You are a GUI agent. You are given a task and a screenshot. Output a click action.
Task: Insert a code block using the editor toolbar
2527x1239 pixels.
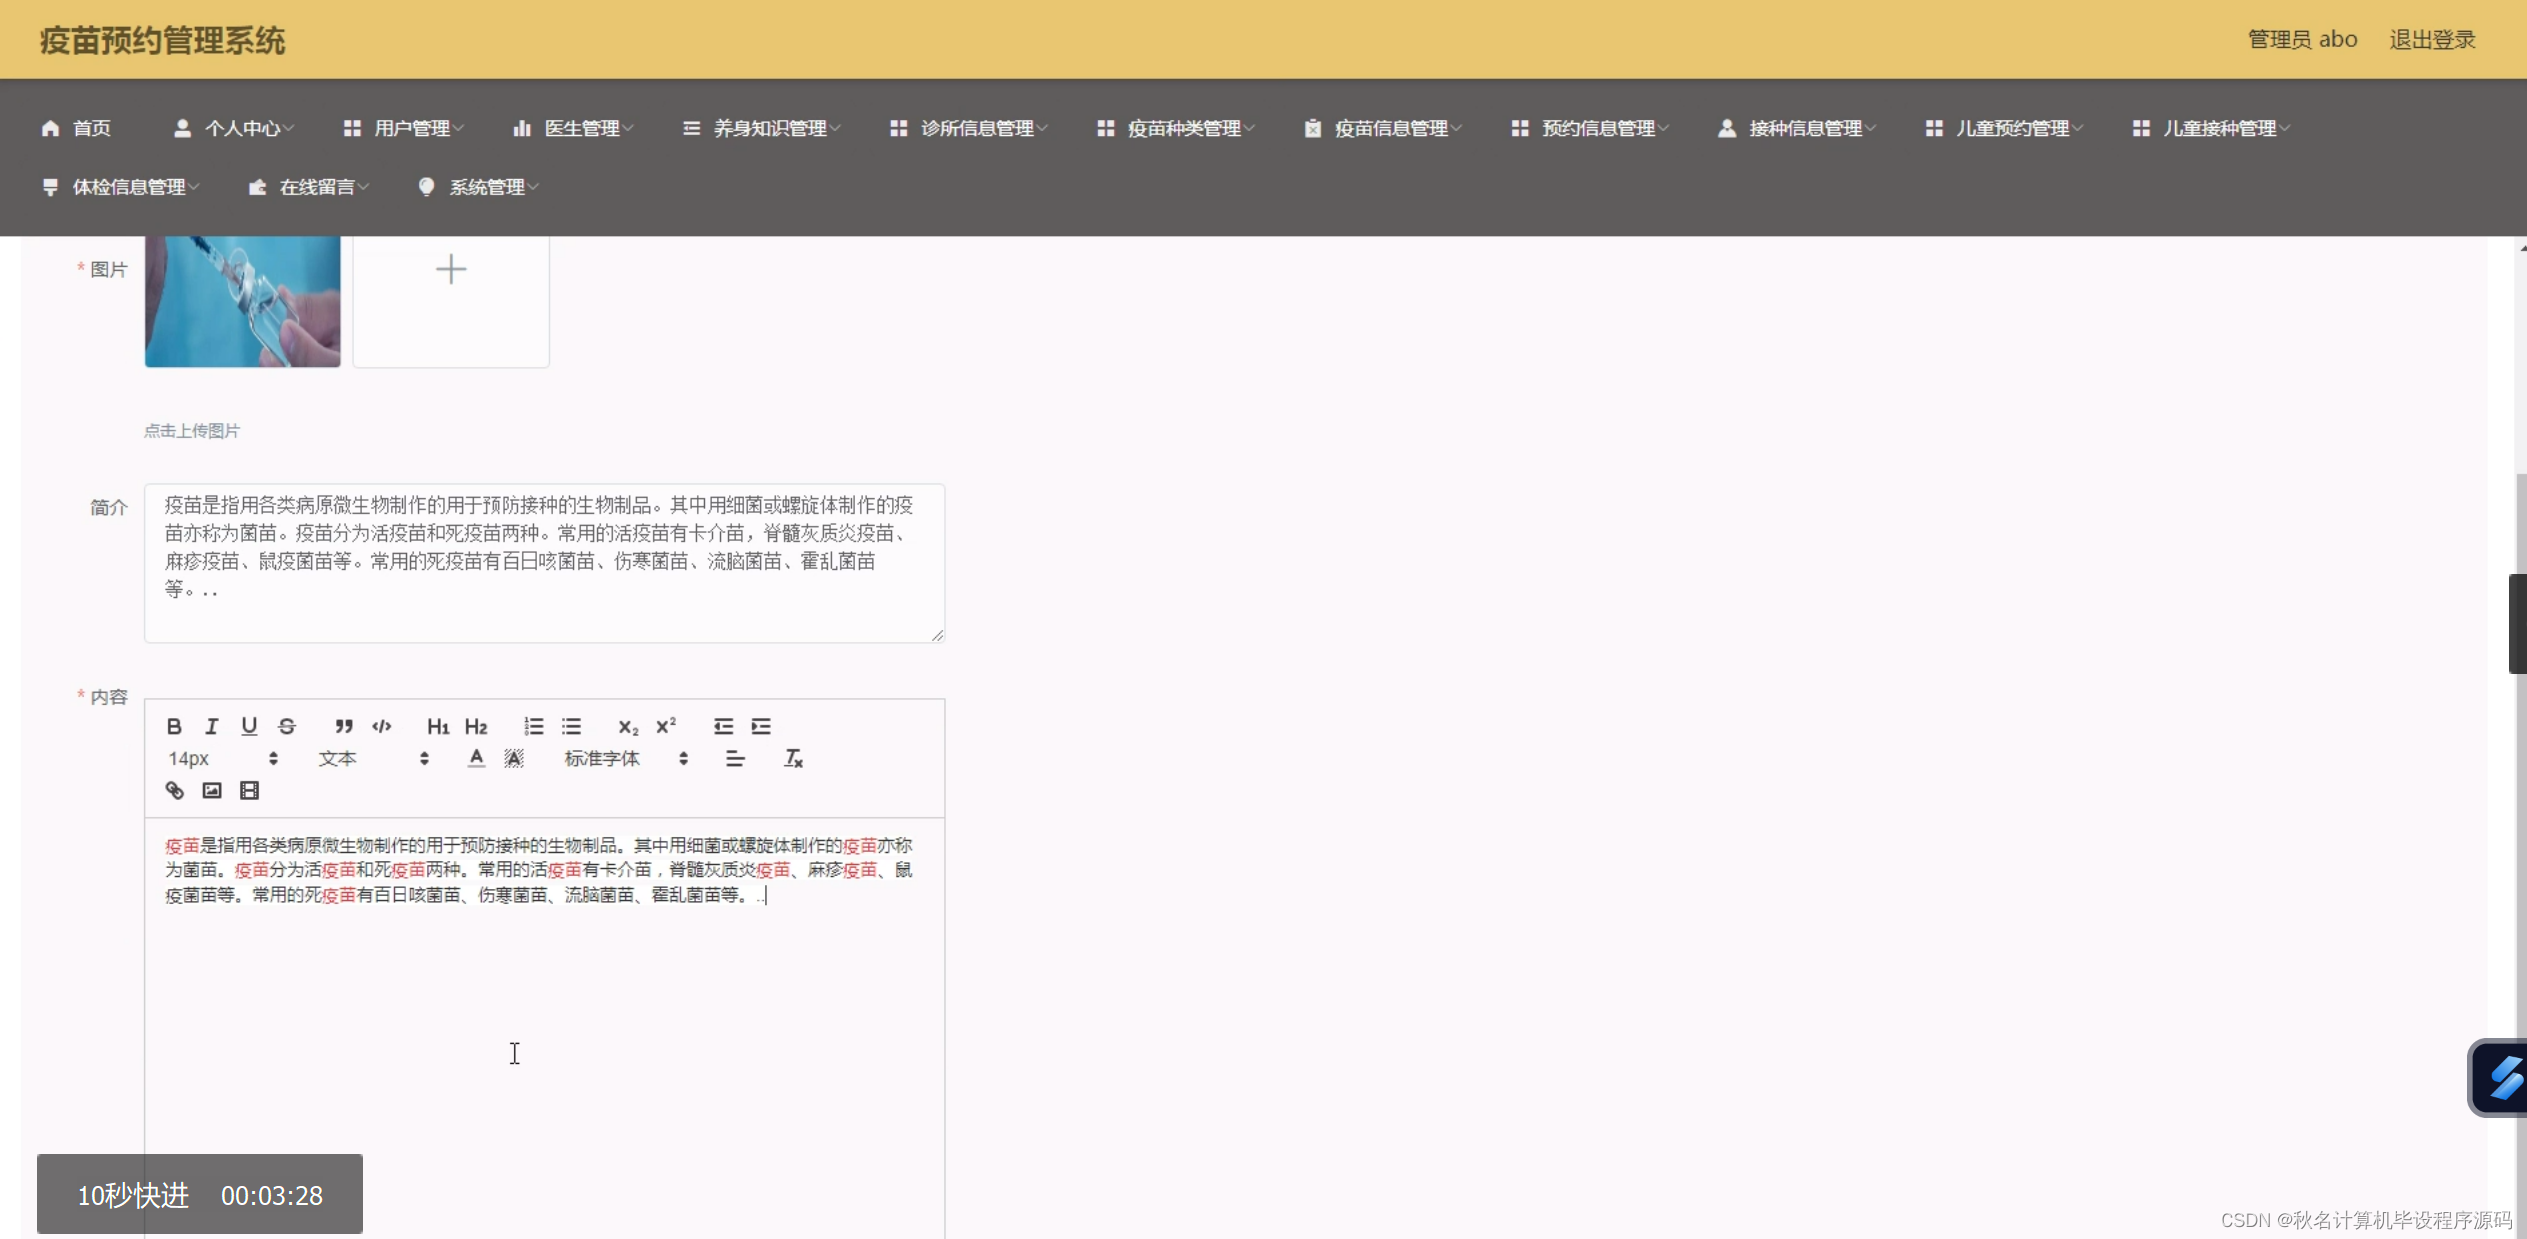[x=381, y=727]
